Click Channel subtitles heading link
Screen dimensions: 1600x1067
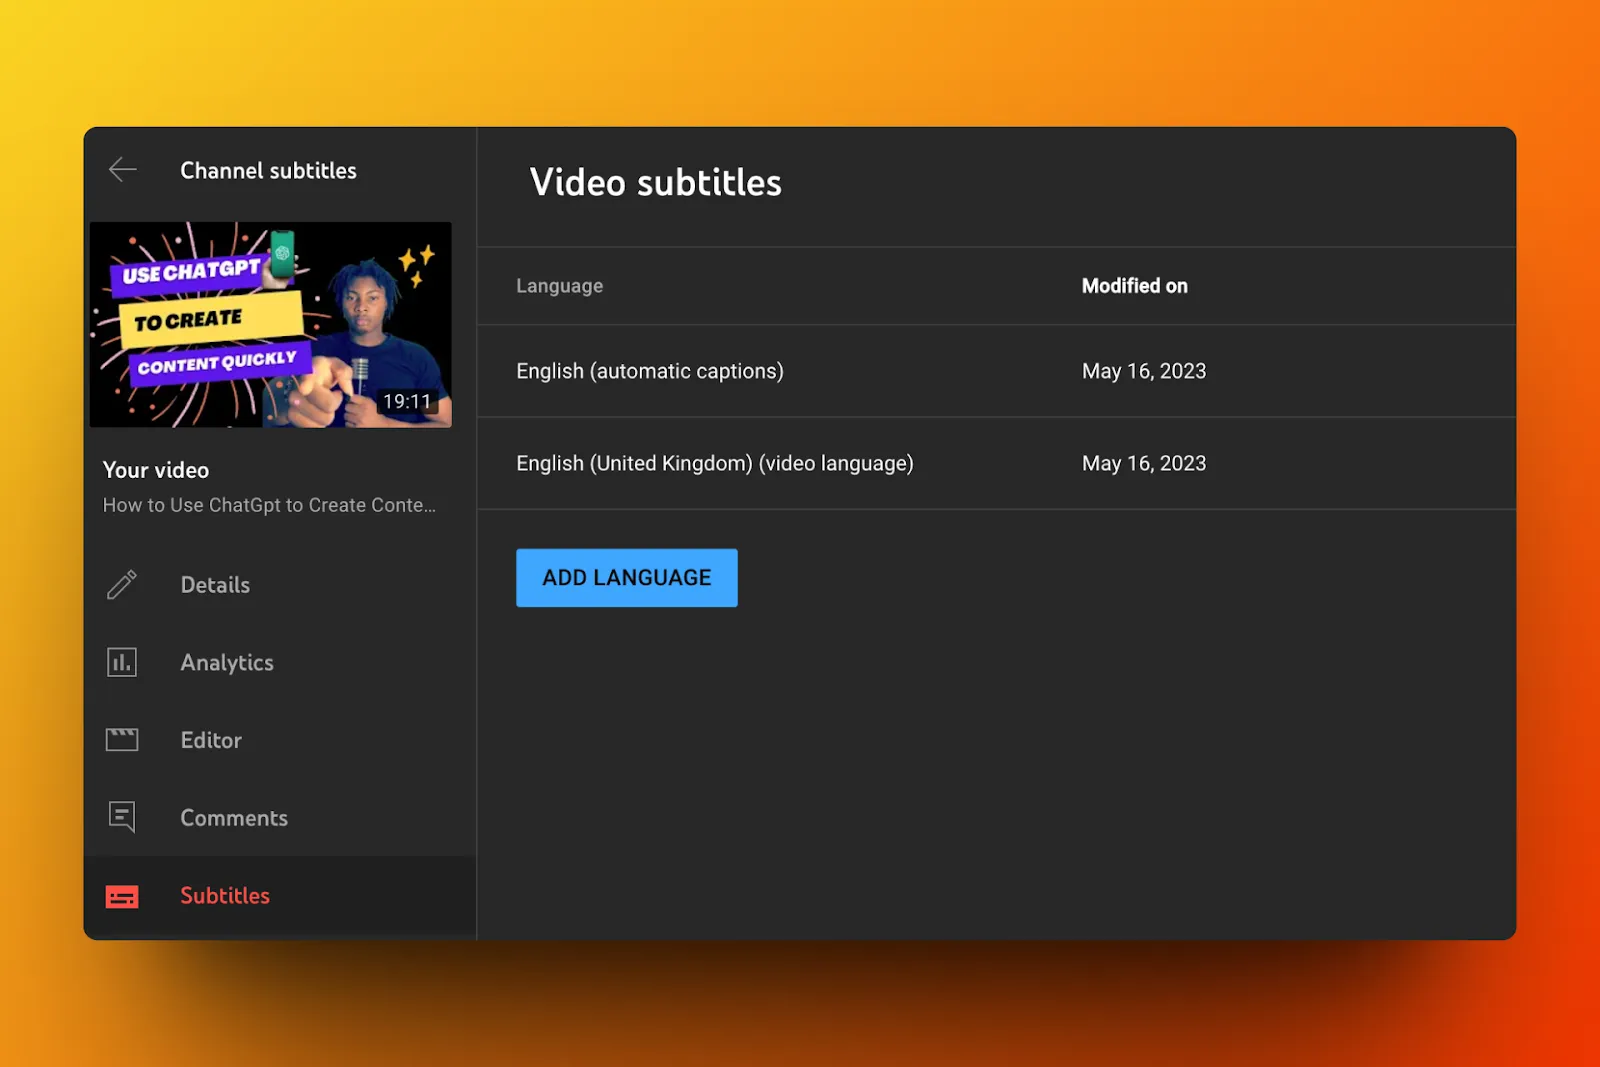tap(268, 171)
